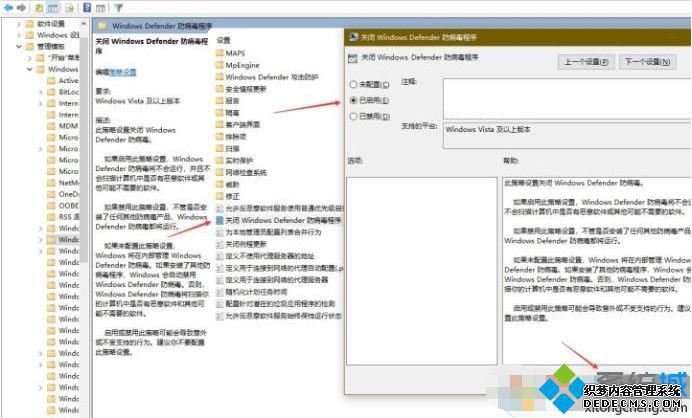This screenshot has height=418, width=692.
Task: Select 配置针对潜在的垃圾应用程序的检测 policy
Action: click(276, 304)
